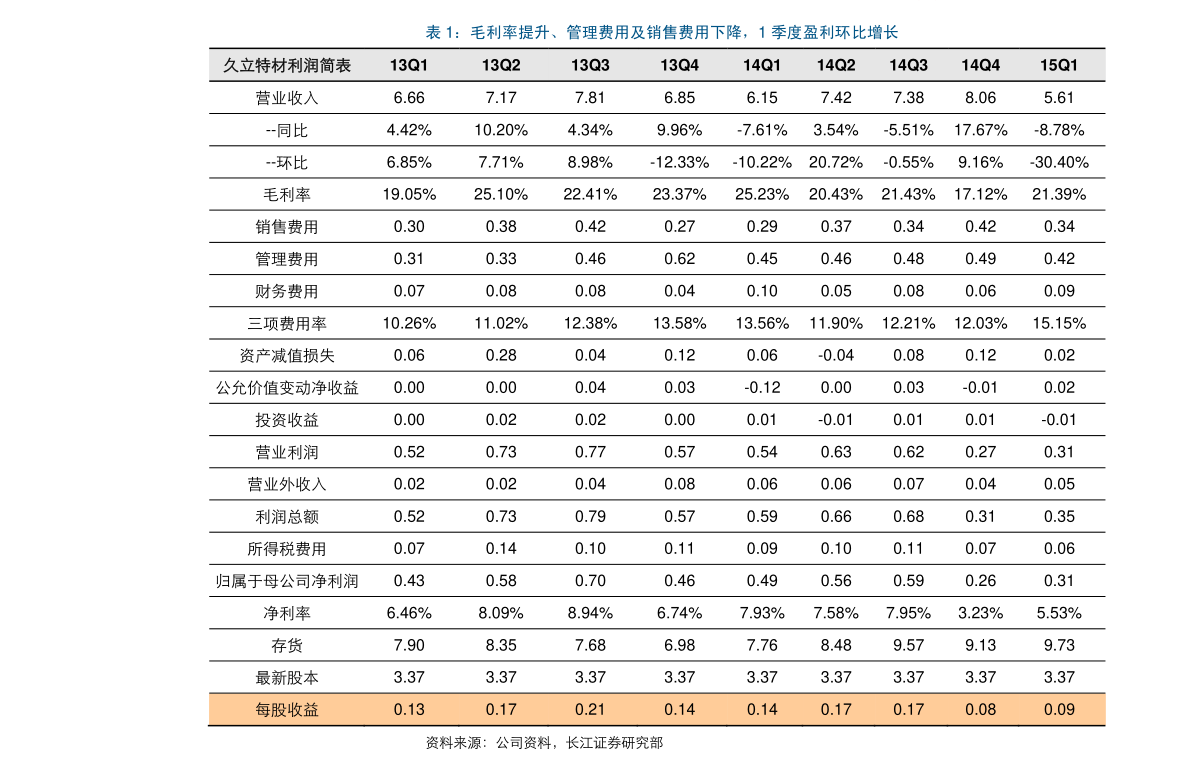Screen dimensions: 1191x771
Task: Select the 14Q1 column header
Action: (x=761, y=64)
